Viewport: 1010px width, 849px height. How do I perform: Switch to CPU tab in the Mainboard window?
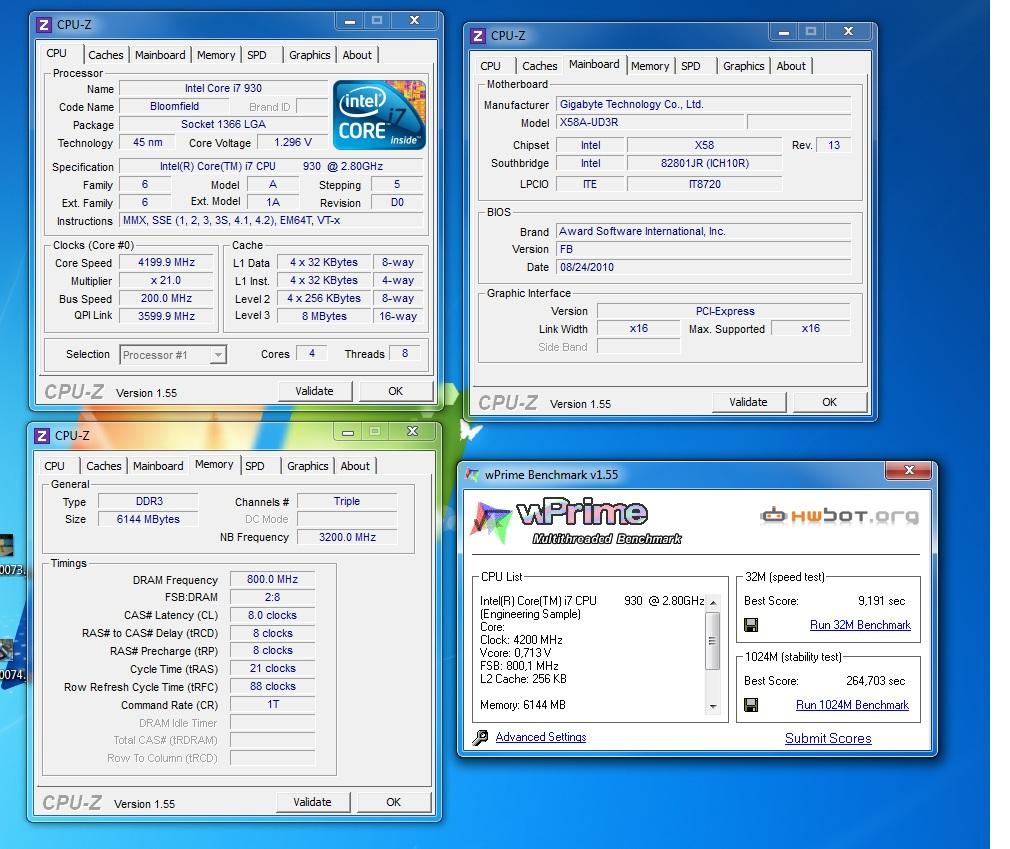[490, 66]
